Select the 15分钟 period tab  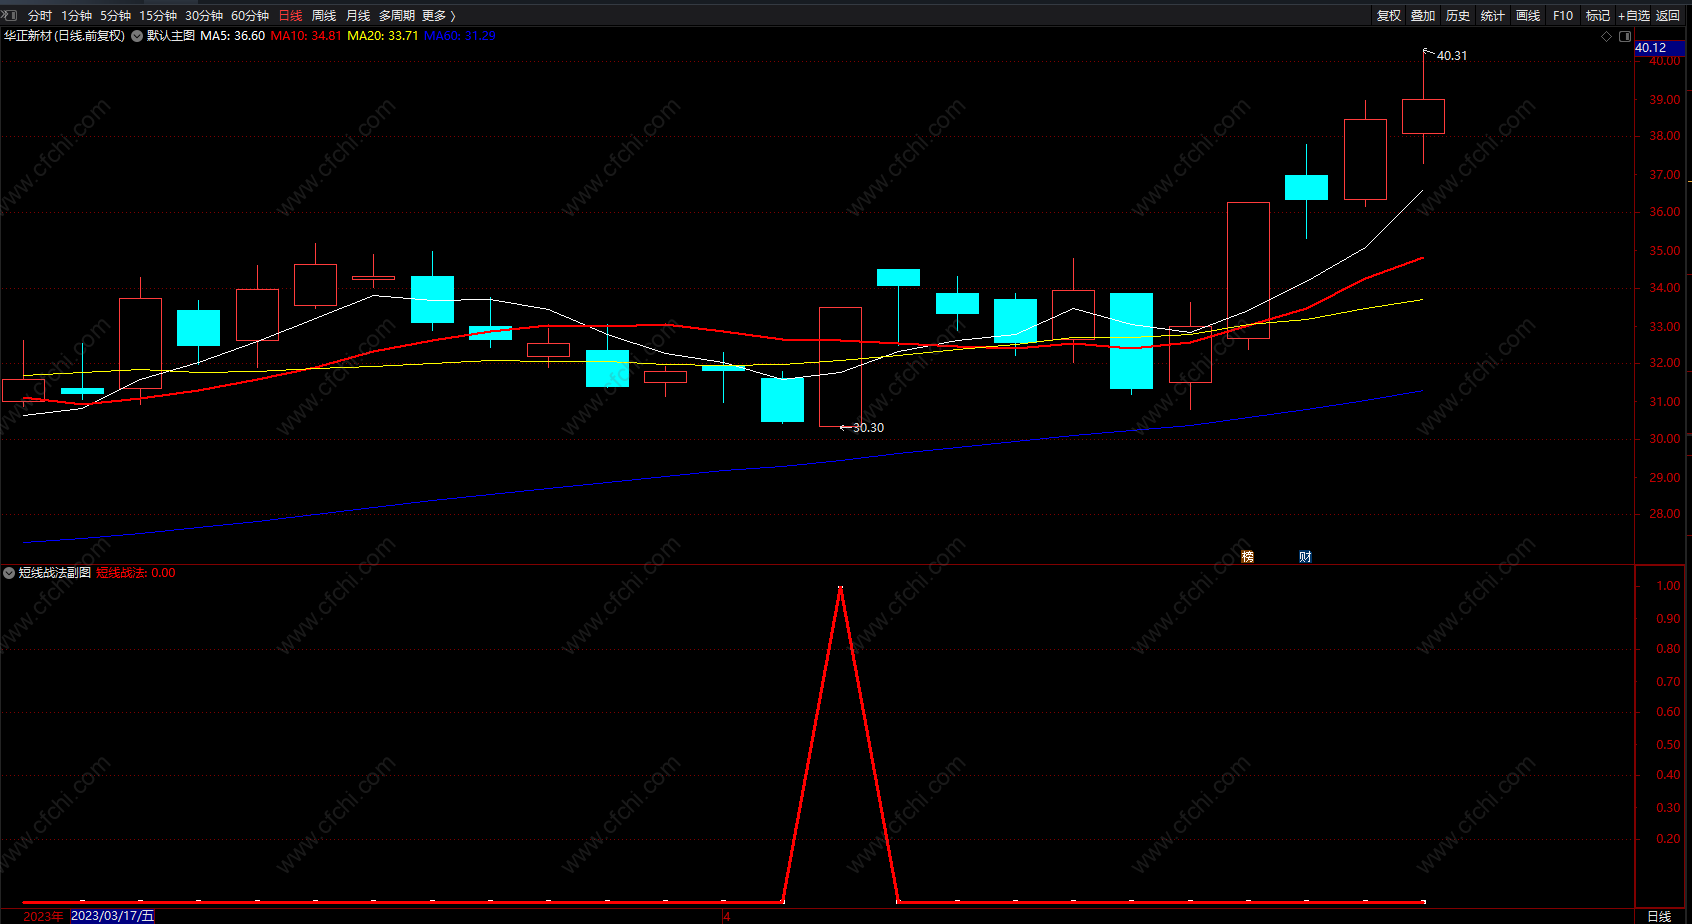[x=158, y=15]
